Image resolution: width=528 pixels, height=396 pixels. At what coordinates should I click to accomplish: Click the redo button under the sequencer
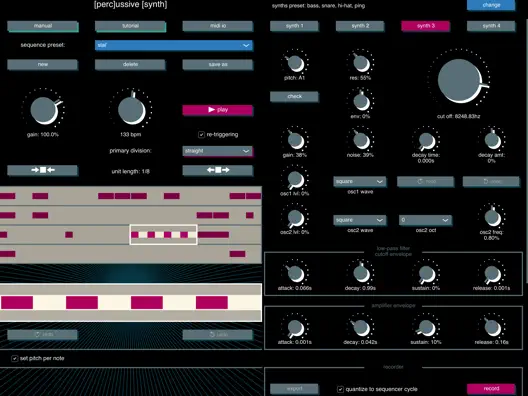click(42, 334)
